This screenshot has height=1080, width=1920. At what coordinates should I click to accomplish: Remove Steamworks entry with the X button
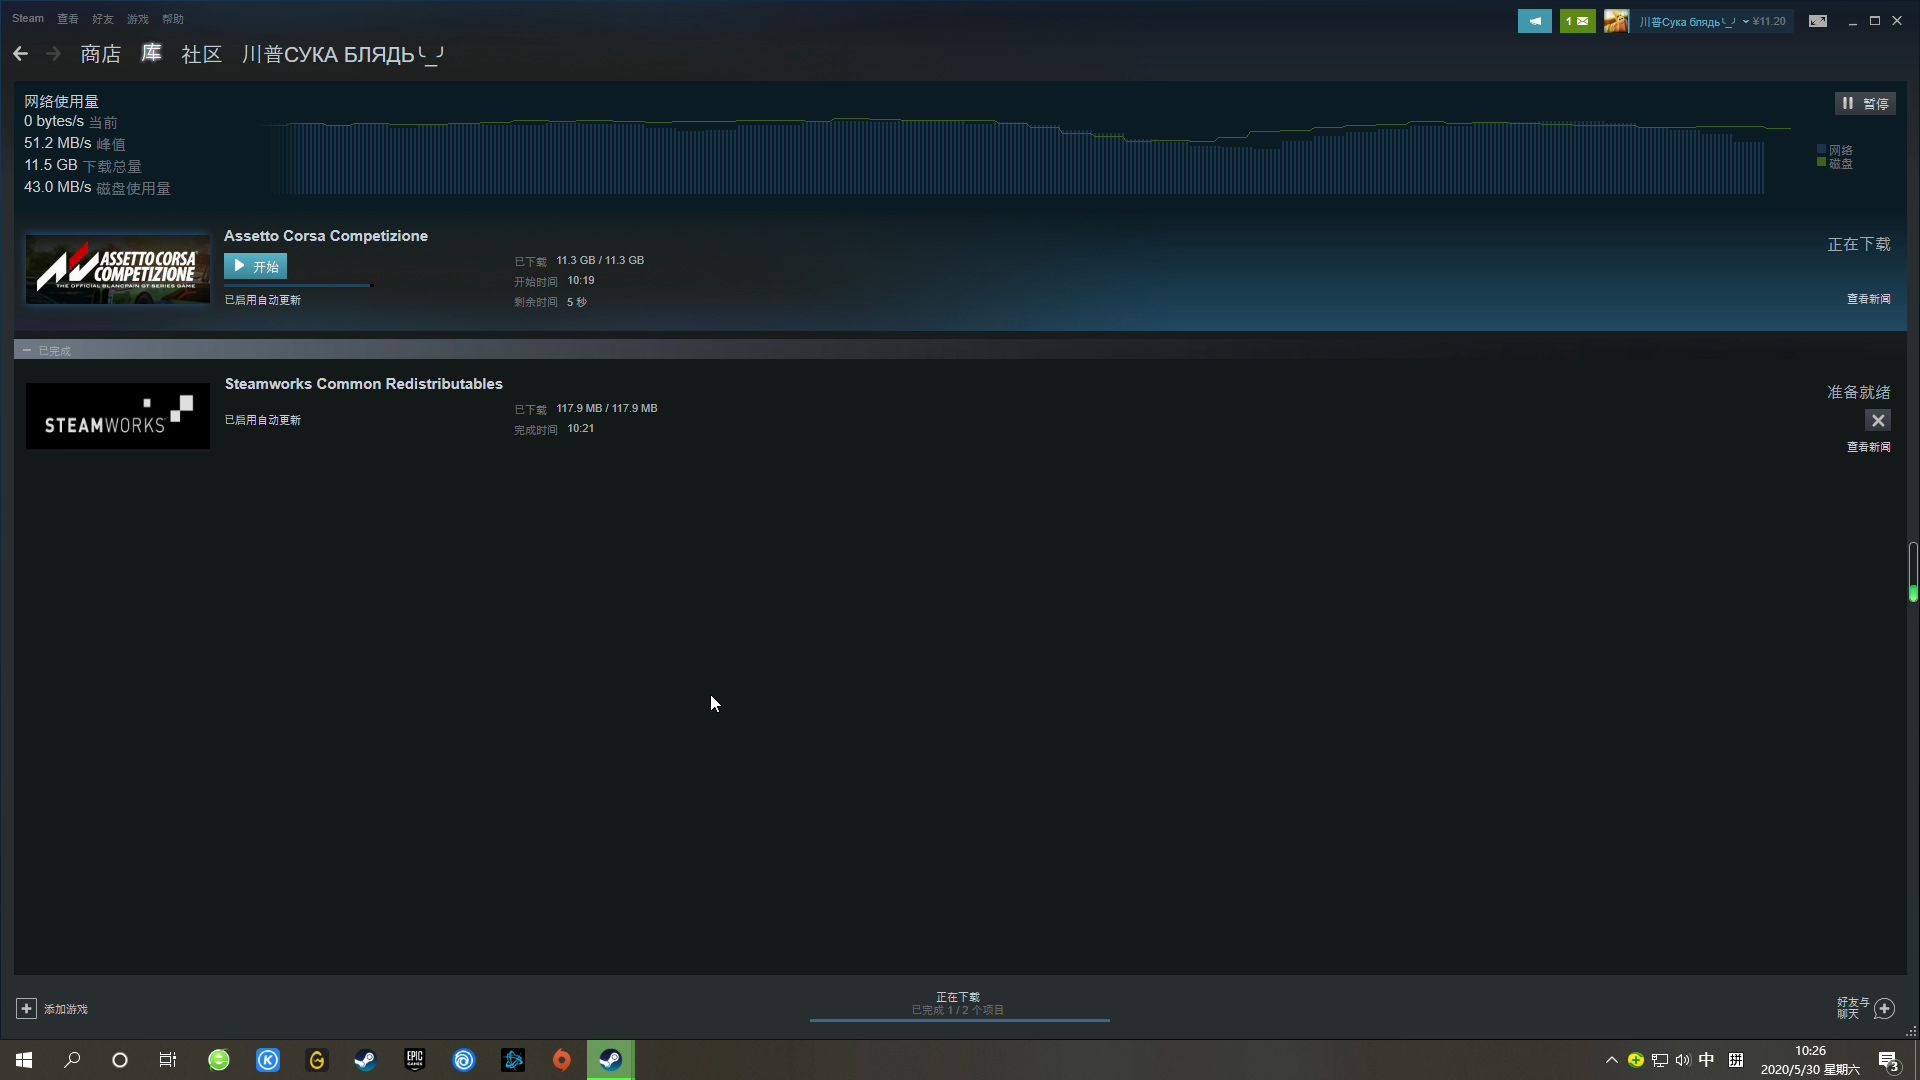(x=1878, y=421)
